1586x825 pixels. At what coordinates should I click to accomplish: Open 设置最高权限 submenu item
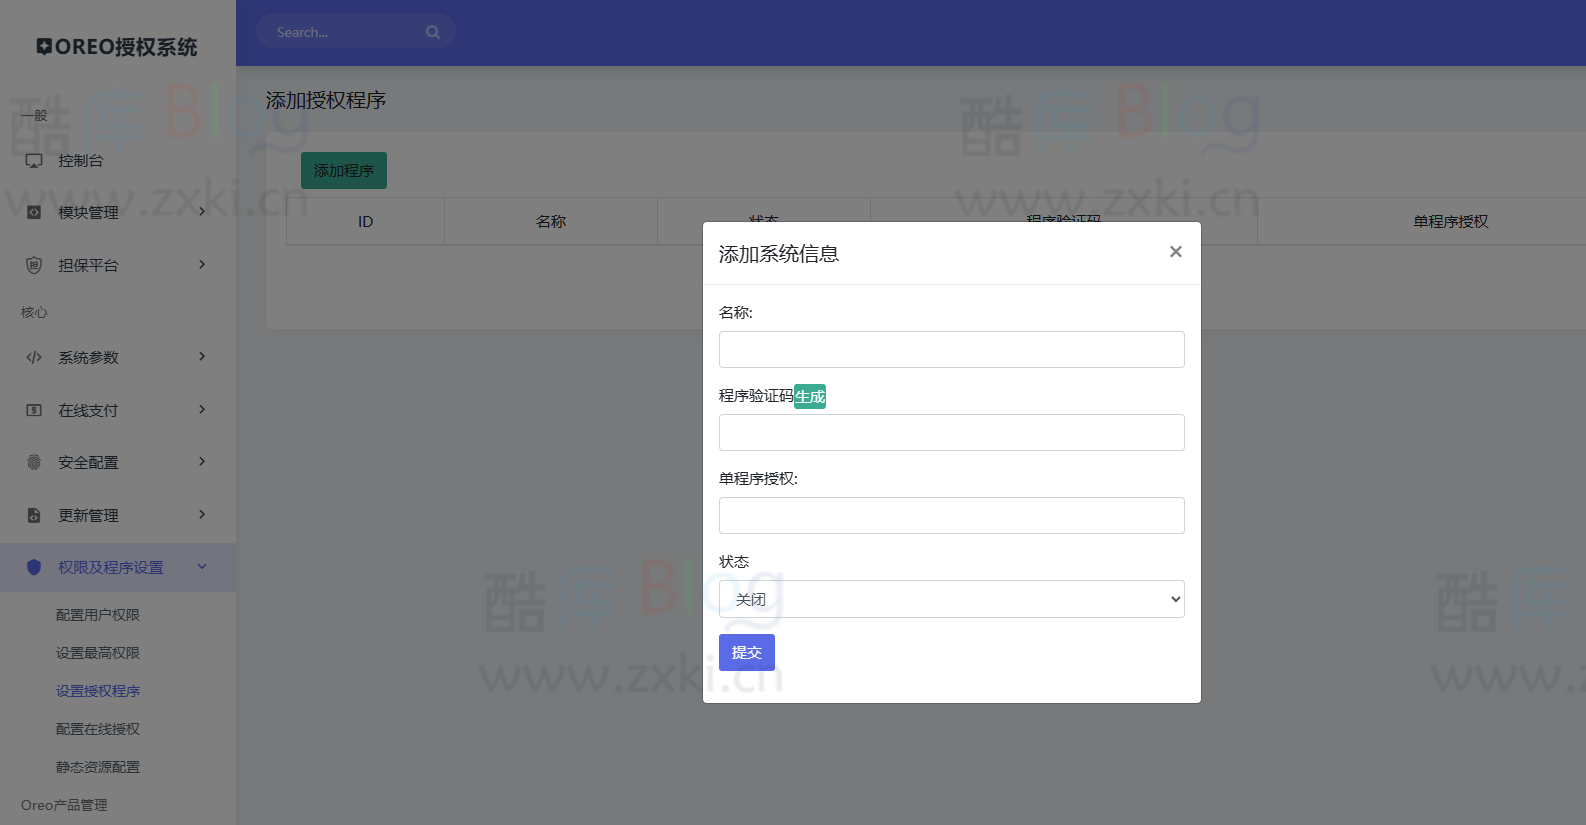(98, 653)
